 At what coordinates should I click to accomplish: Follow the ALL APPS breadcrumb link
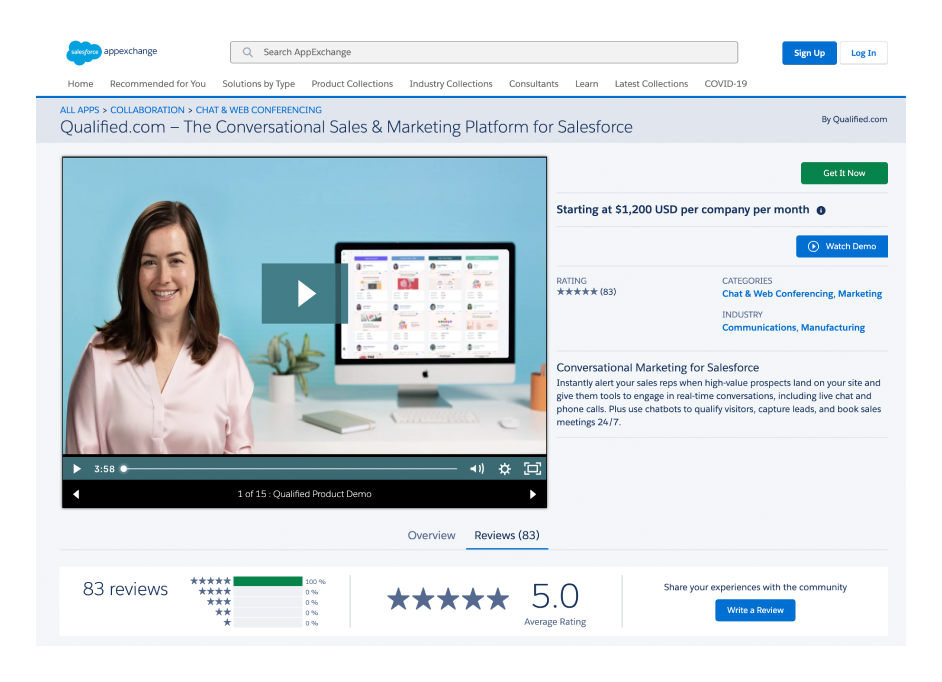click(79, 110)
